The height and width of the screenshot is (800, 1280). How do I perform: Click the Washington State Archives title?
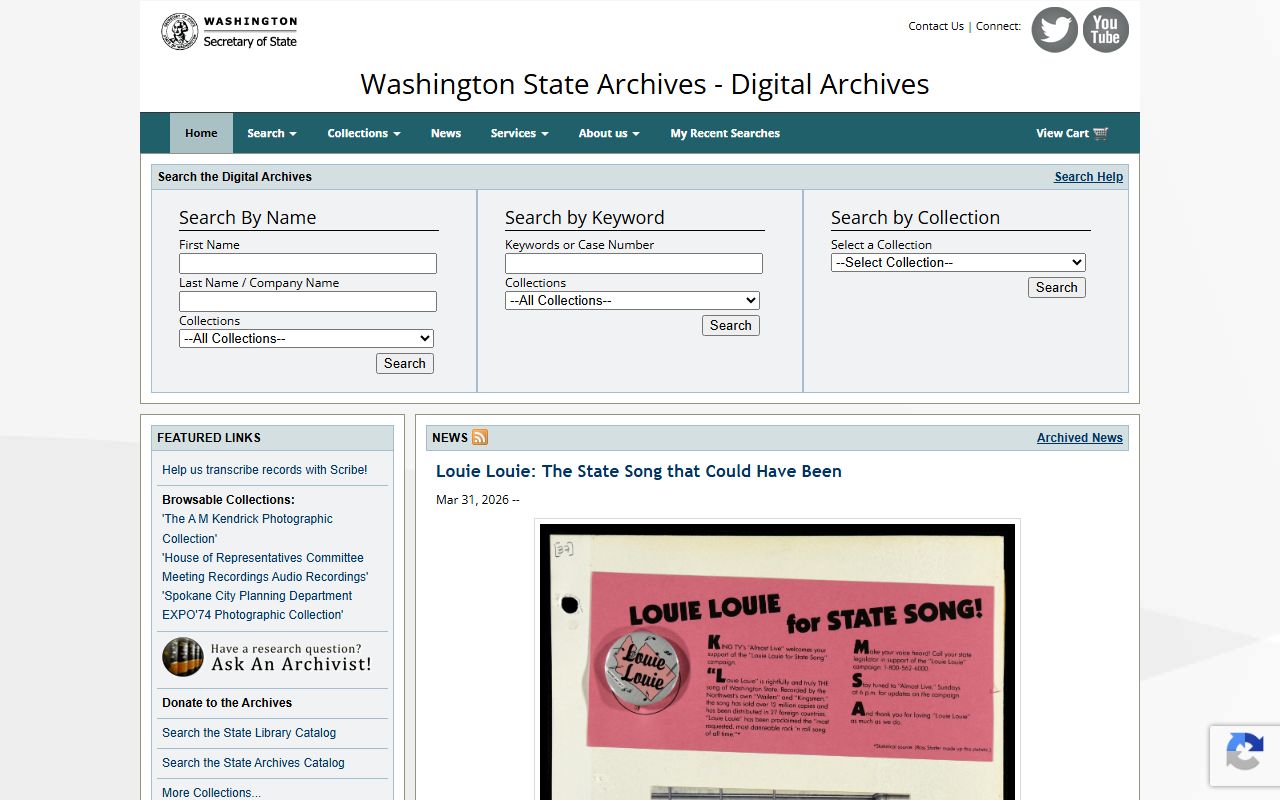pos(645,84)
